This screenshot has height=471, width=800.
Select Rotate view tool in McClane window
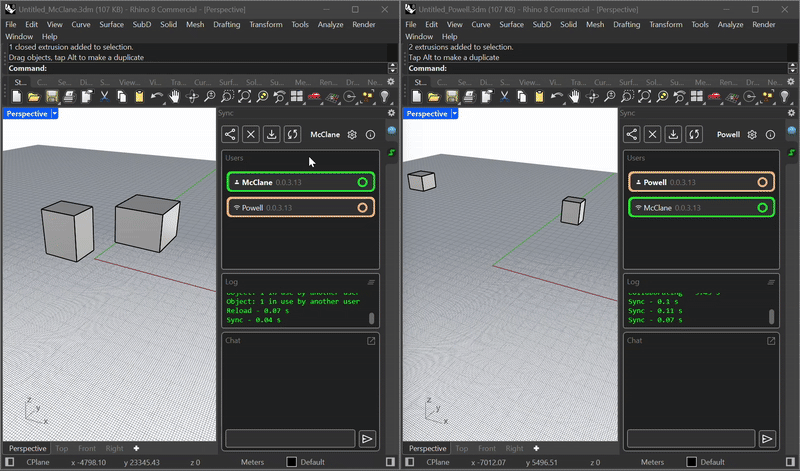(x=192, y=96)
